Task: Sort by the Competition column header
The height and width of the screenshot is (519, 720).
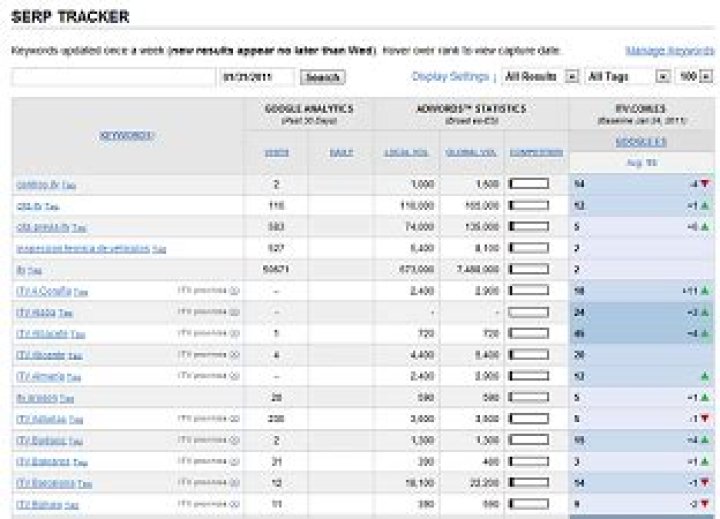Action: point(536,152)
